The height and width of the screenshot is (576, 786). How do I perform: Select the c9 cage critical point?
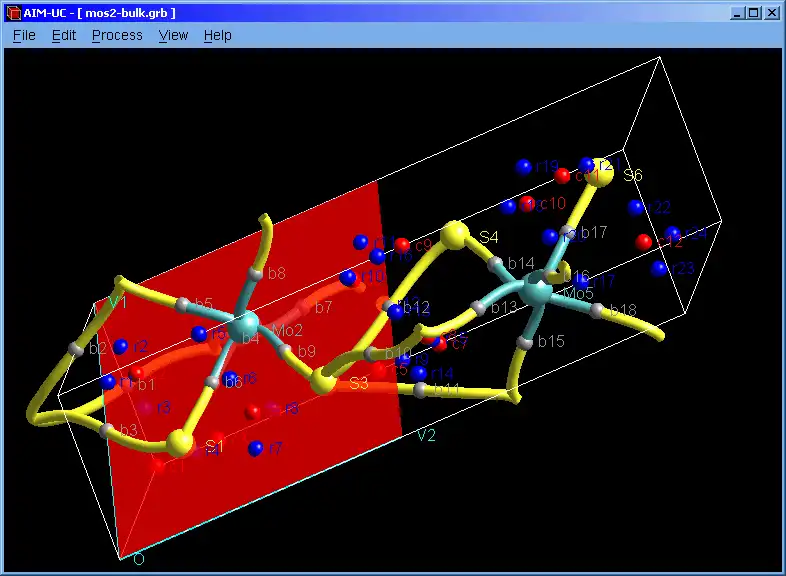click(x=402, y=245)
